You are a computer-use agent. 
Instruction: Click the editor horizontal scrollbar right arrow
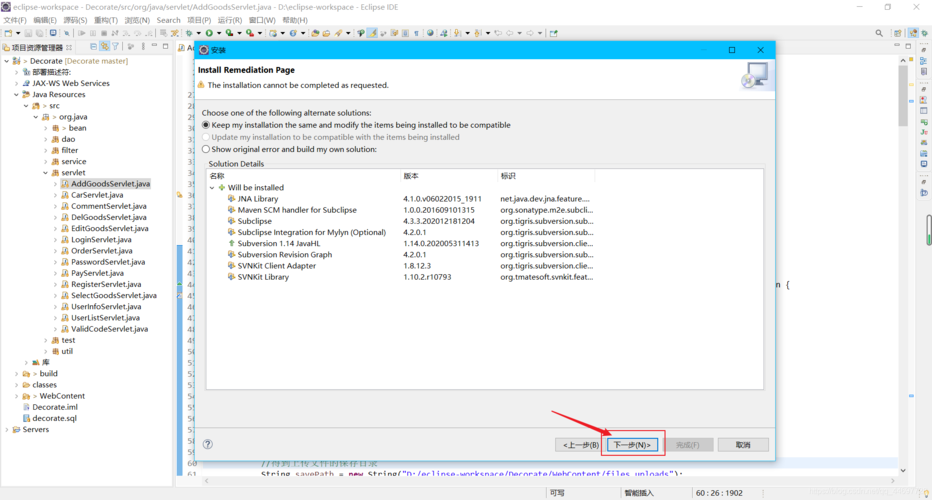892,480
